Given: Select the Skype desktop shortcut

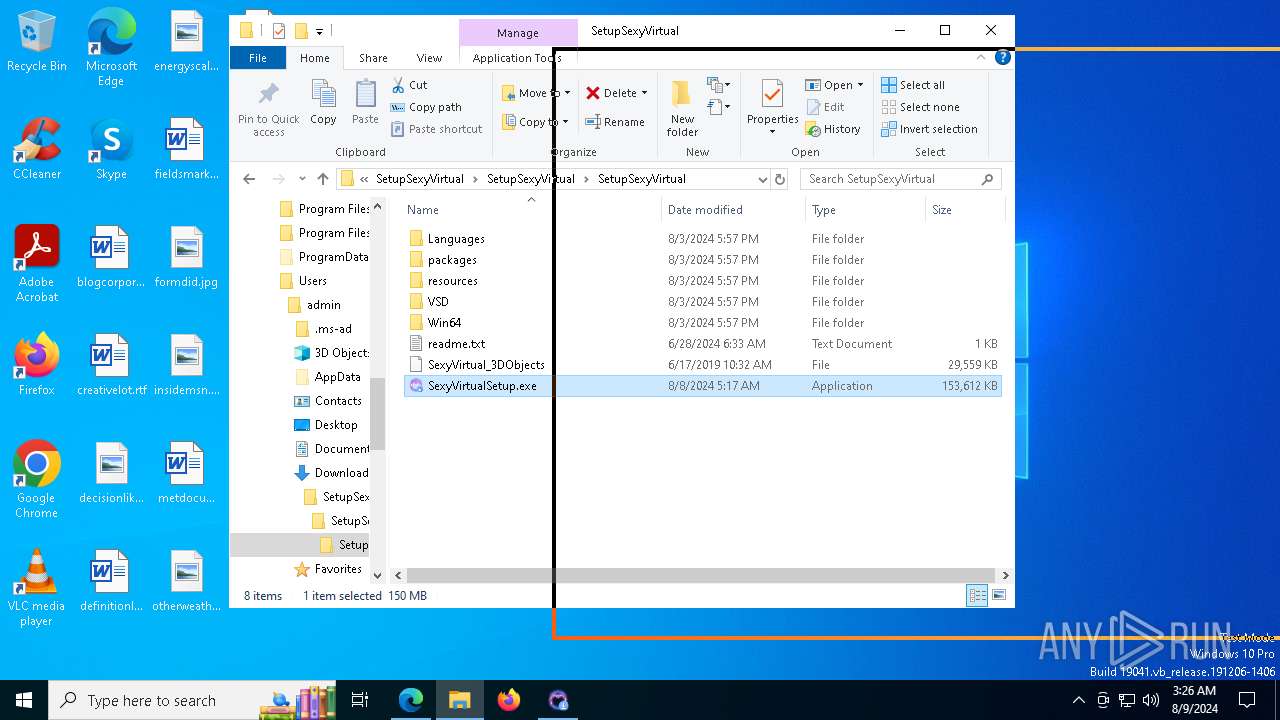Looking at the screenshot, I should [111, 150].
